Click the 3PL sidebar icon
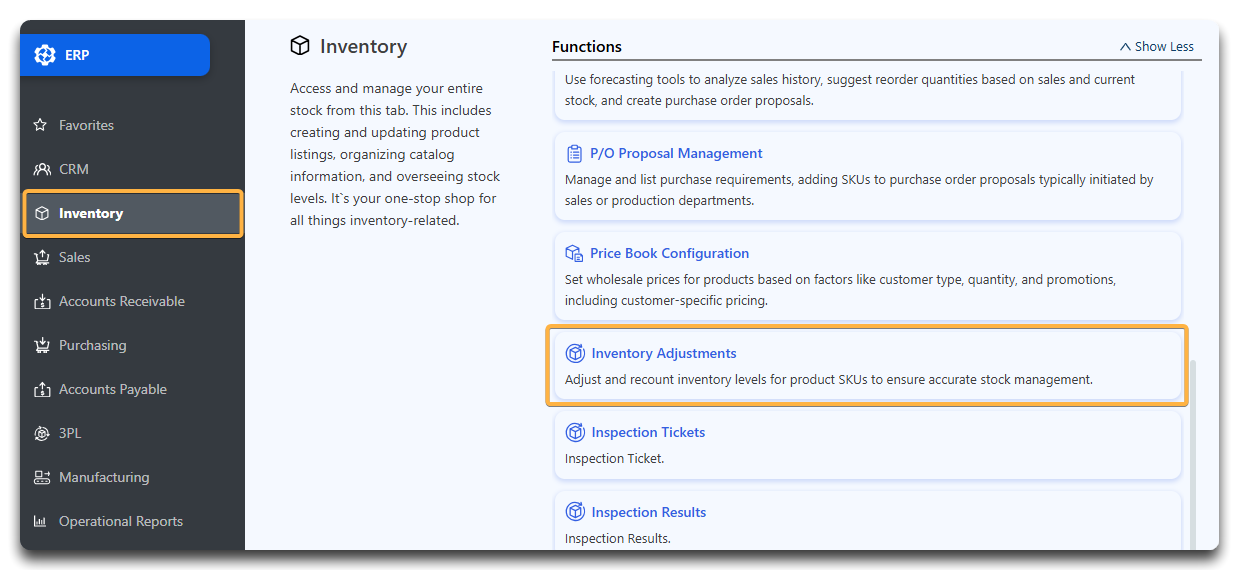The image size is (1239, 570). [x=41, y=433]
